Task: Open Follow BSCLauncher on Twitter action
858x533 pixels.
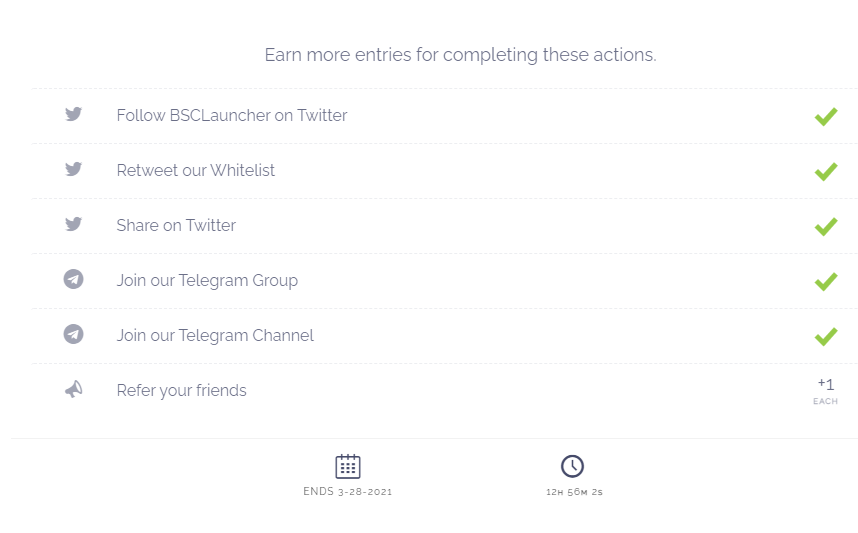Action: (232, 116)
